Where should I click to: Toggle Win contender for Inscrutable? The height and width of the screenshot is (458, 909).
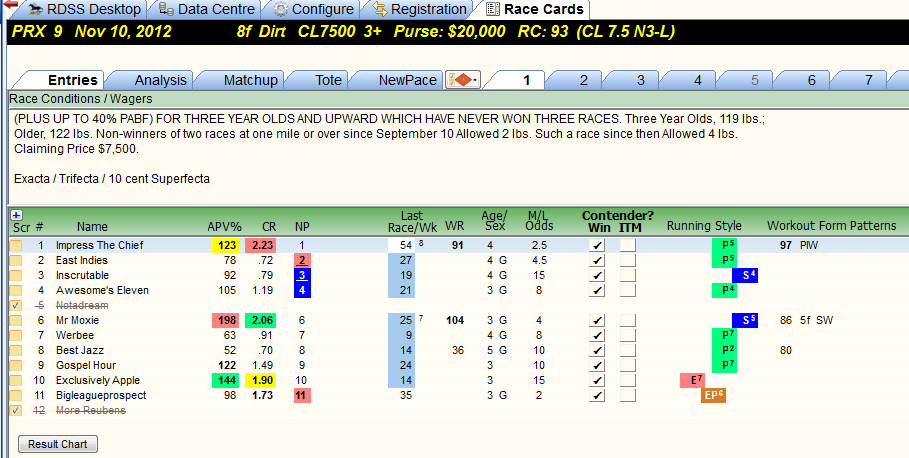coord(597,275)
